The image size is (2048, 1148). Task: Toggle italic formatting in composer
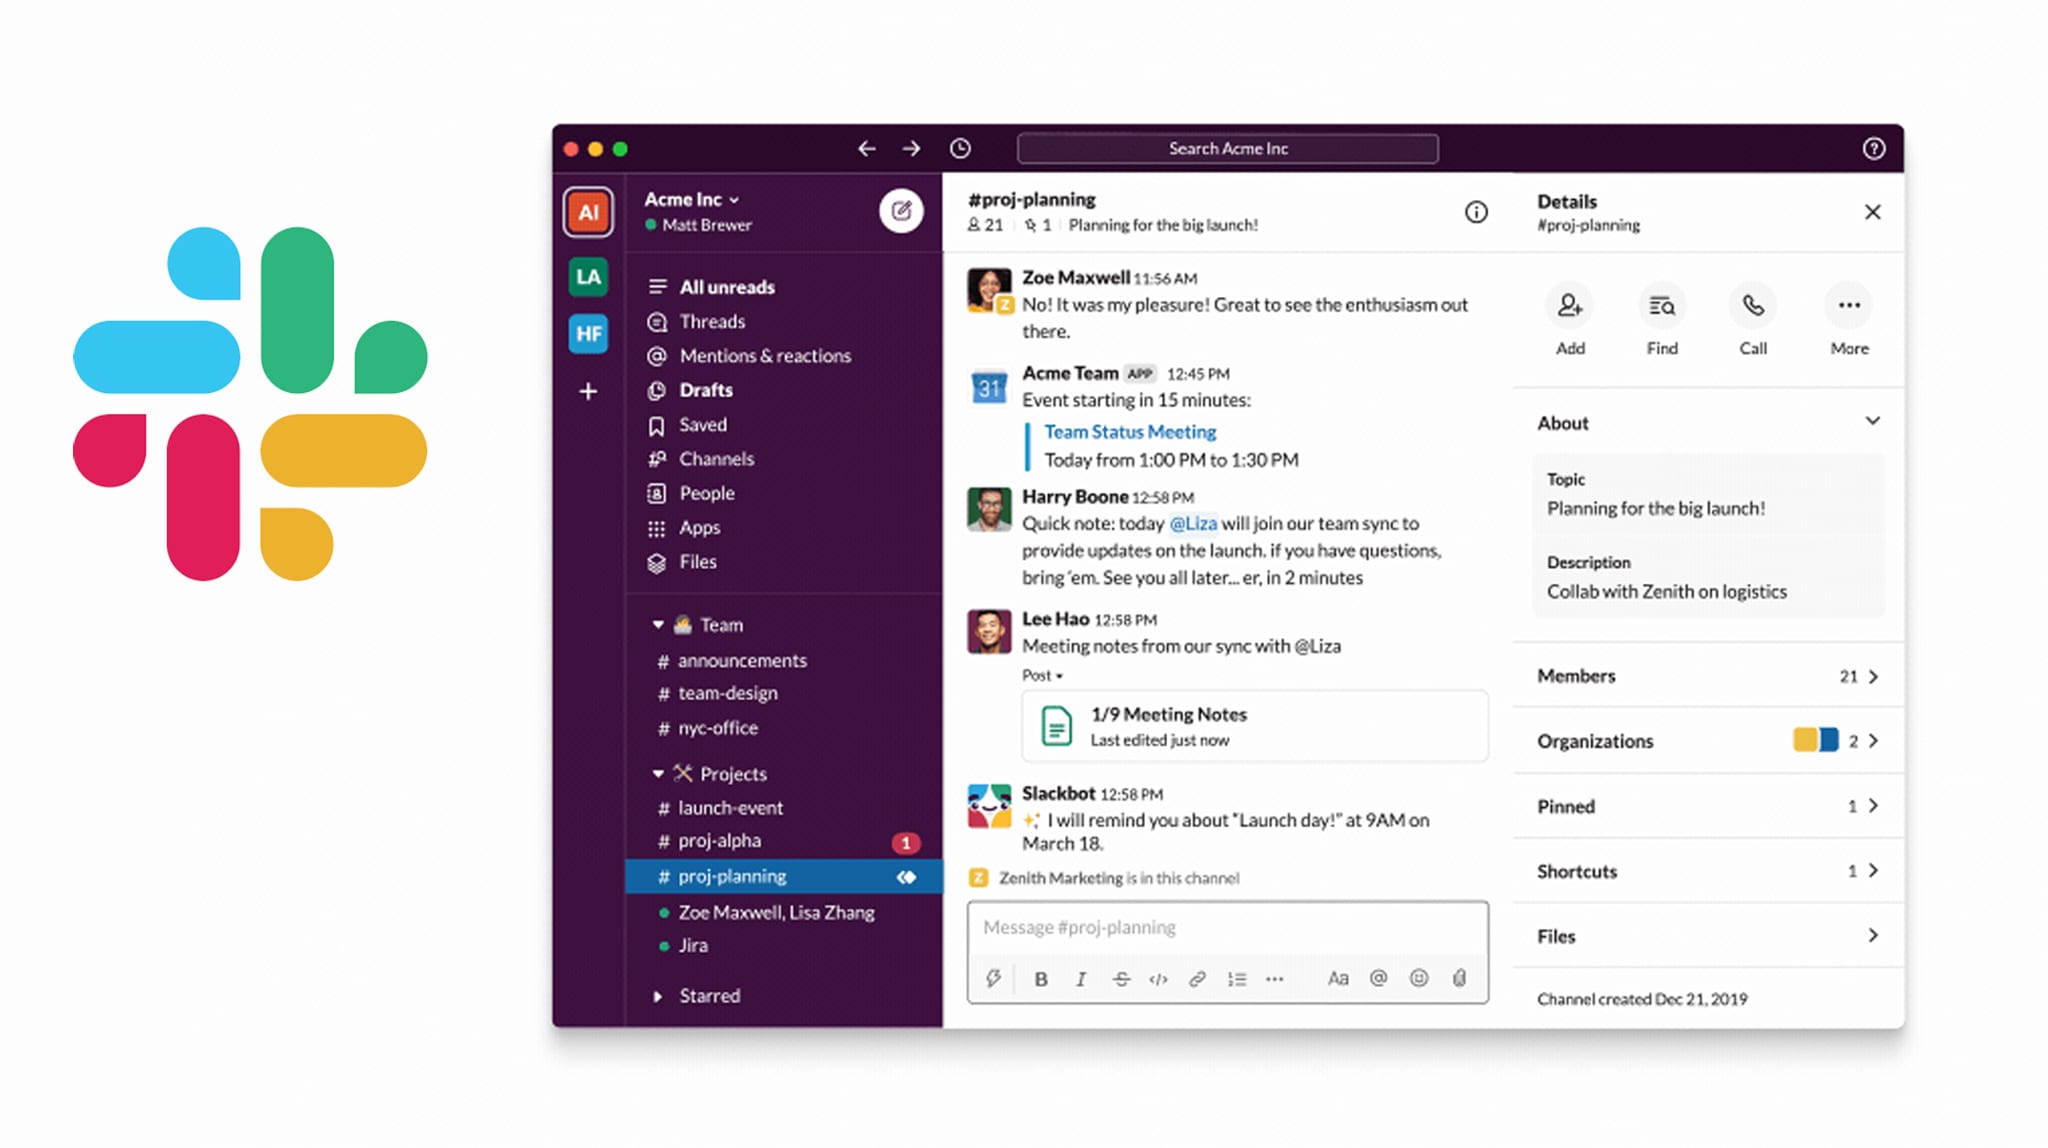[x=1081, y=979]
